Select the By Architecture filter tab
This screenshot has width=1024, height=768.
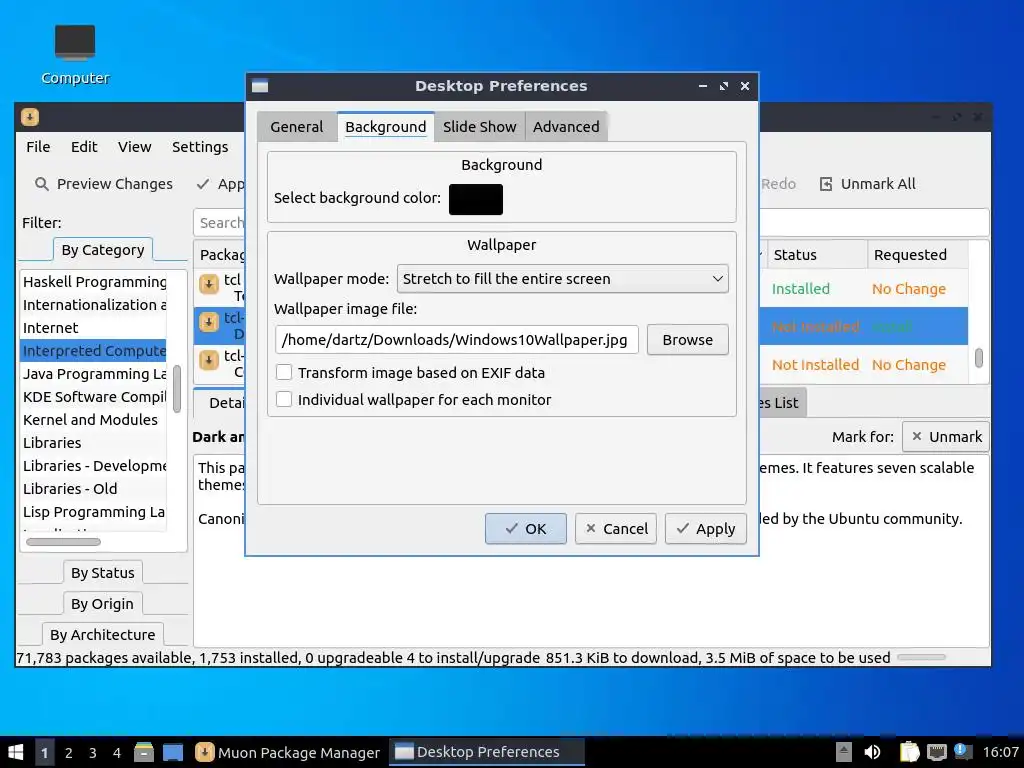tap(103, 635)
